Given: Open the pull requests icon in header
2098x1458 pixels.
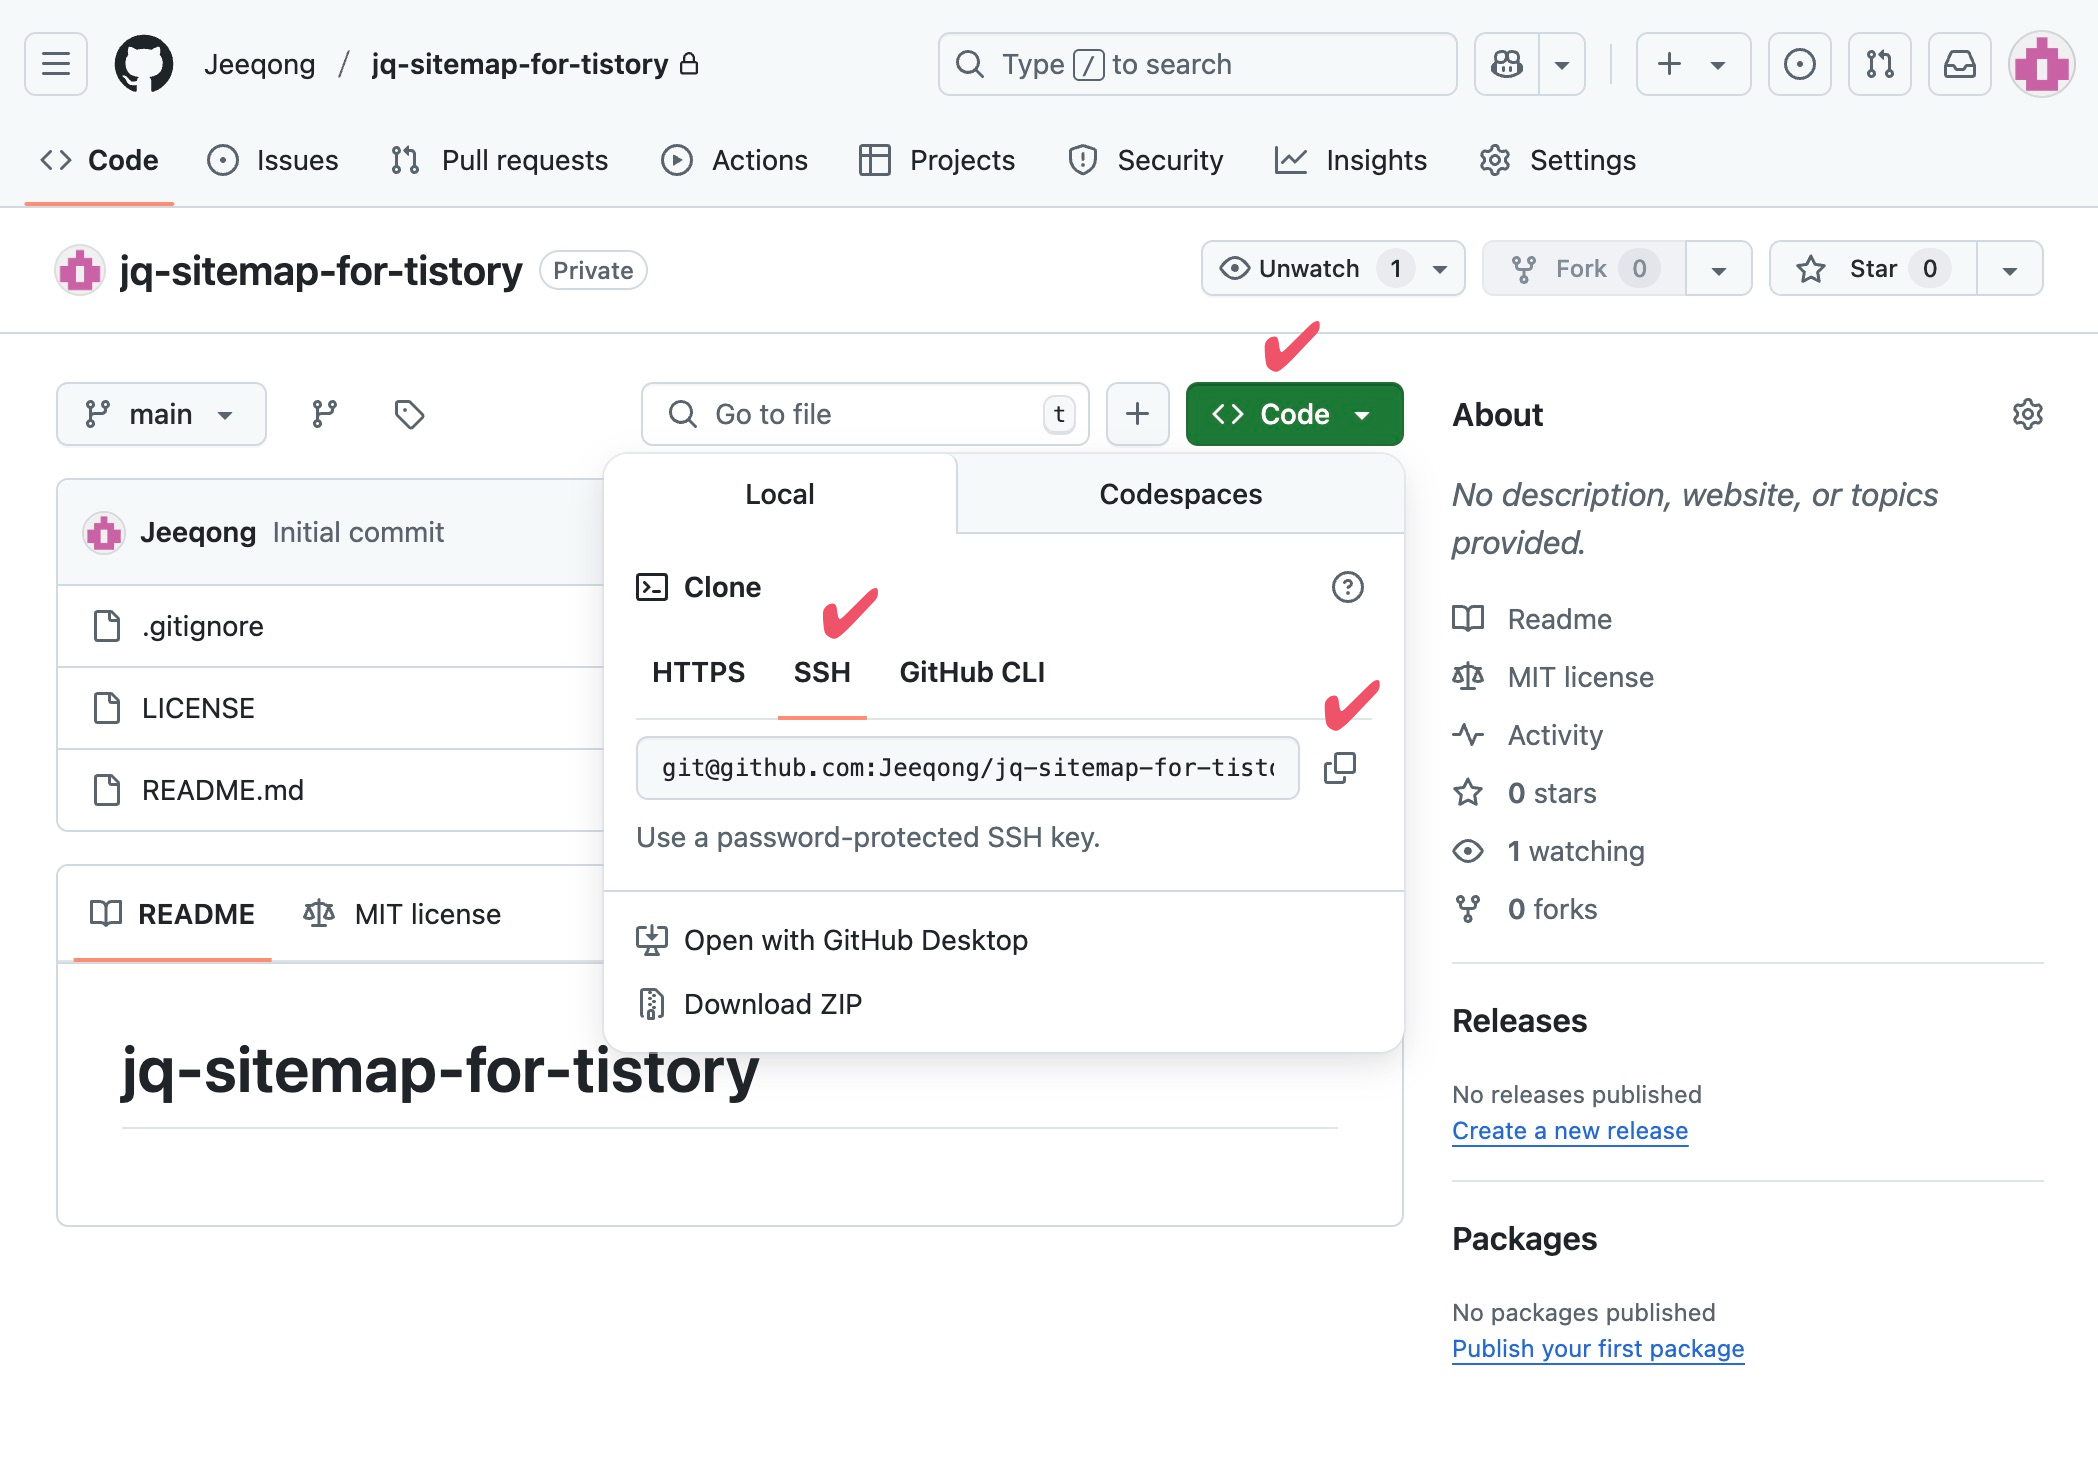Looking at the screenshot, I should coord(1879,64).
